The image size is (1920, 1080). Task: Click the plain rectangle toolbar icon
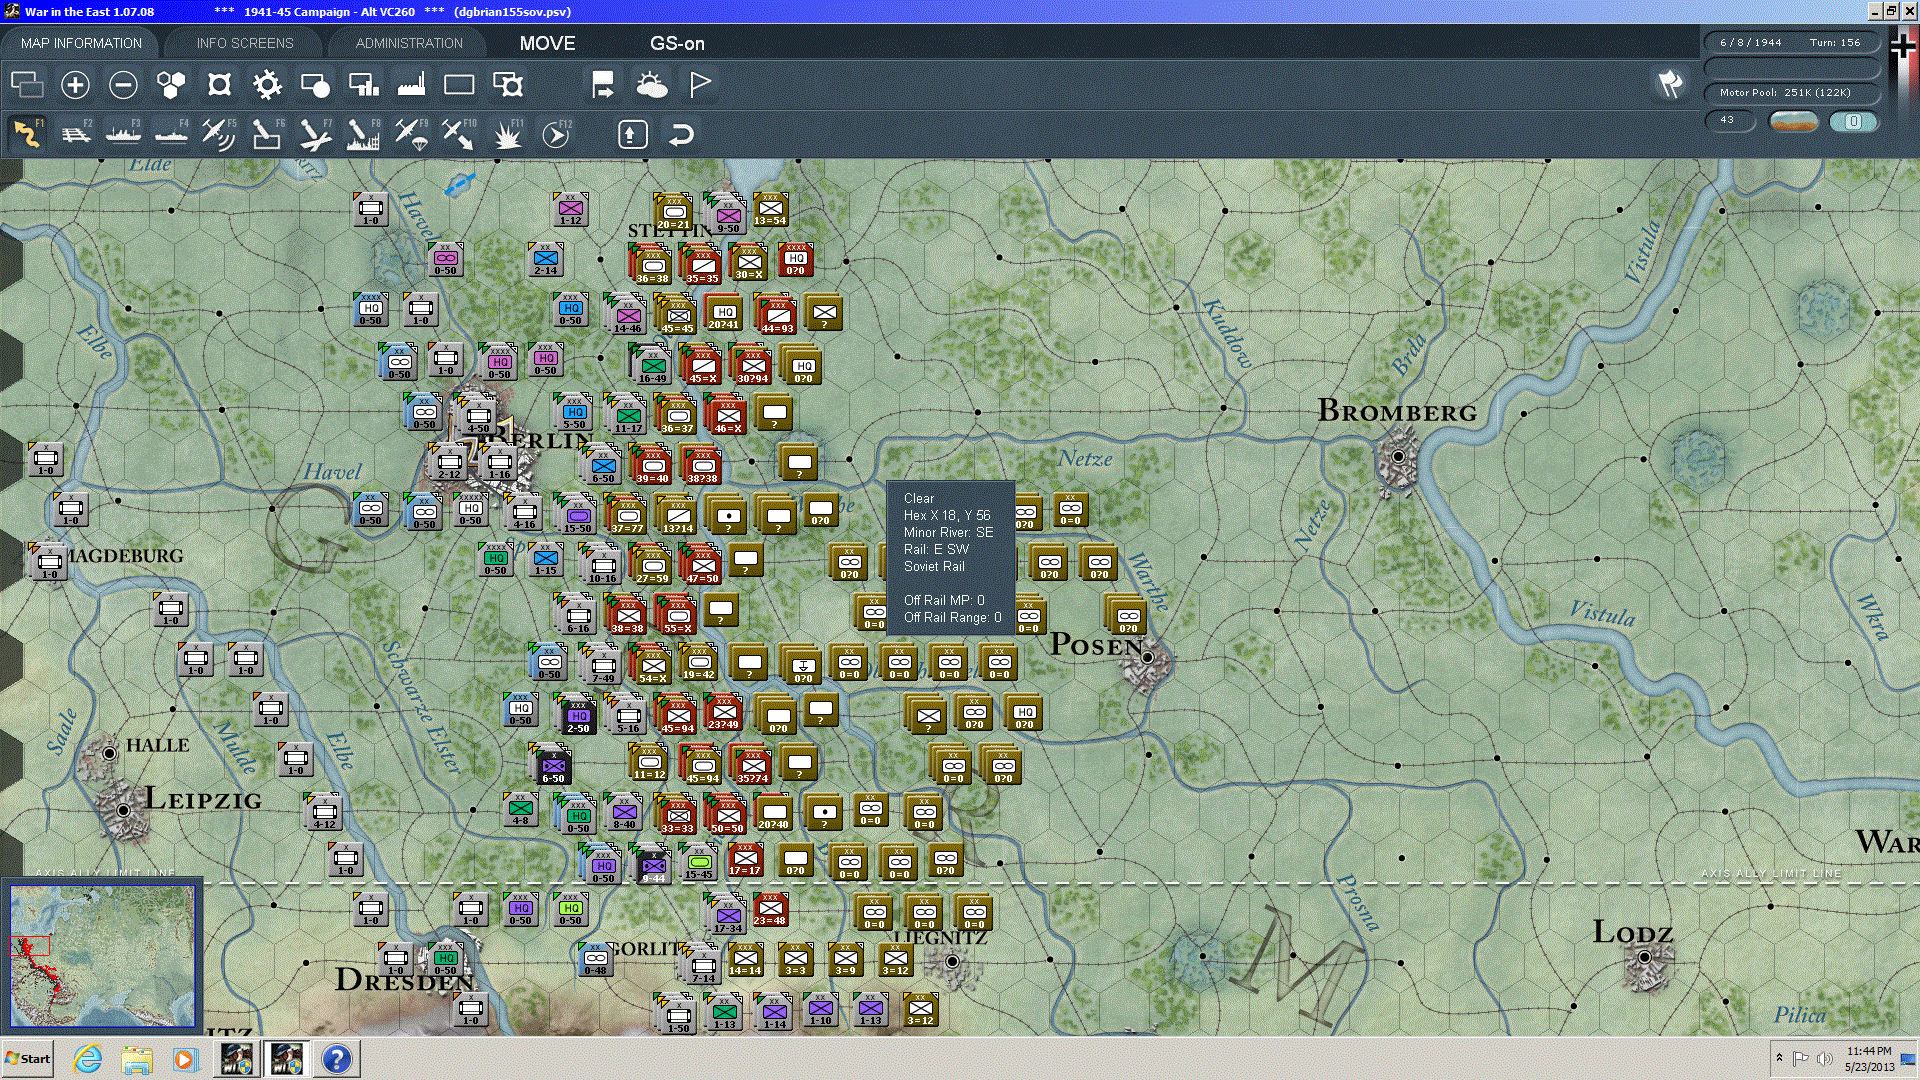tap(459, 85)
